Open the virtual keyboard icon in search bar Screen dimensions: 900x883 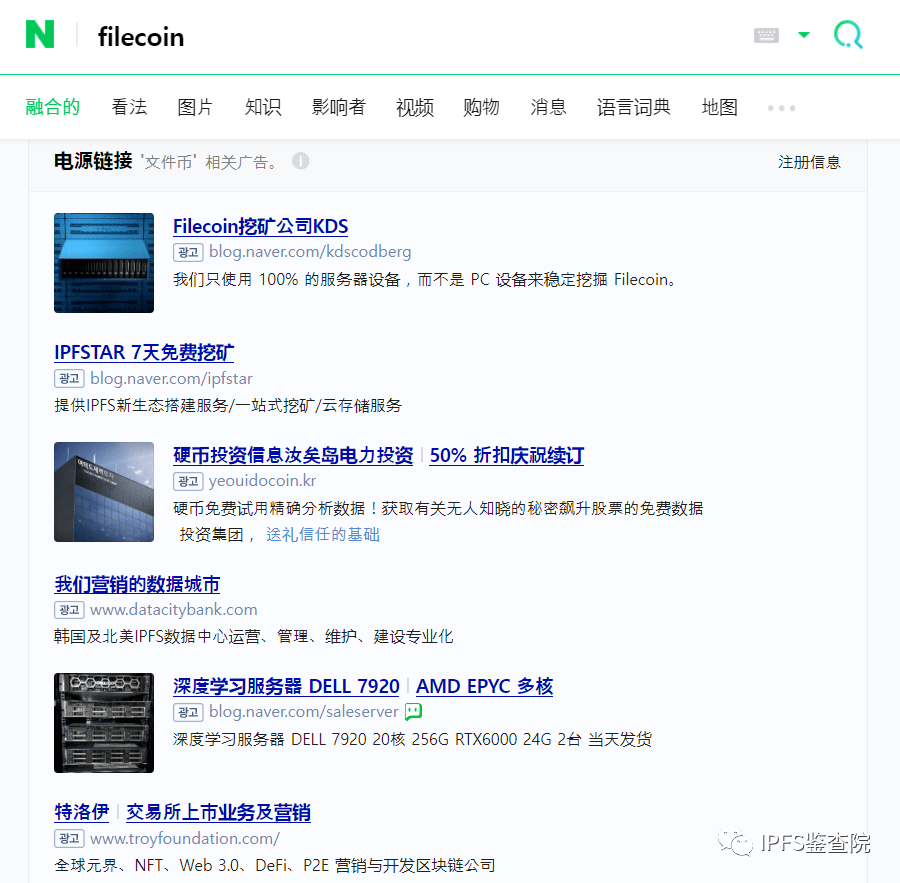tap(766, 34)
